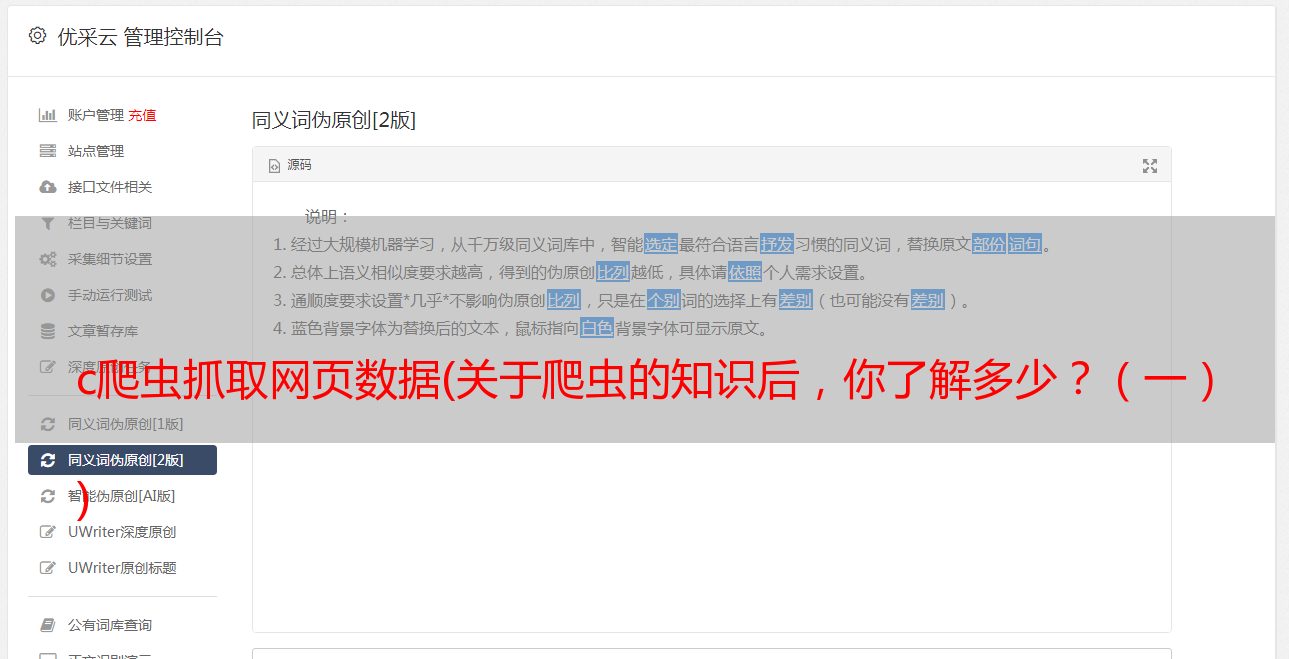Toggle fullscreen with the editor expand icon

(x=1150, y=166)
